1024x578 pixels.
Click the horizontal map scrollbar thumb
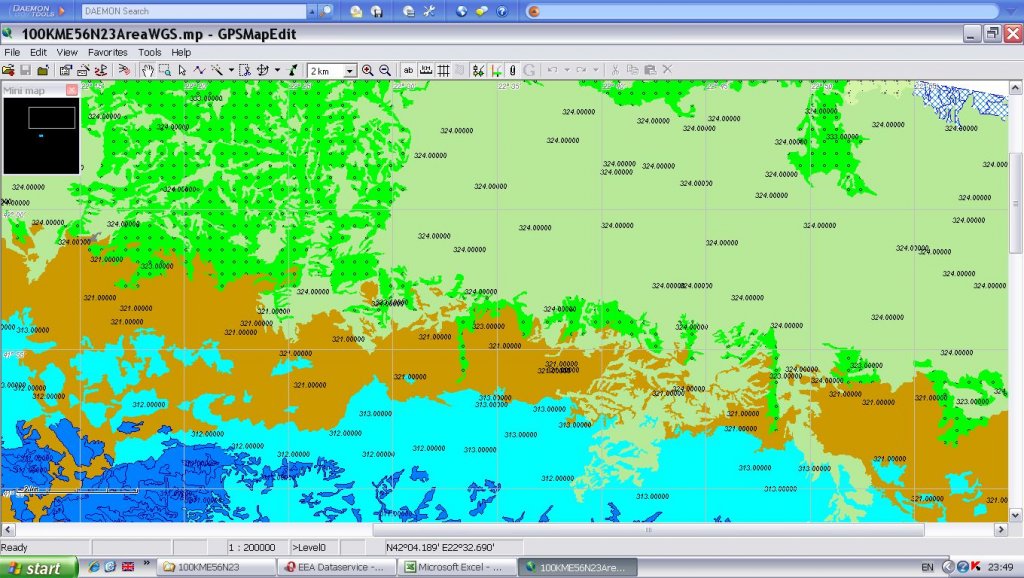(x=648, y=529)
